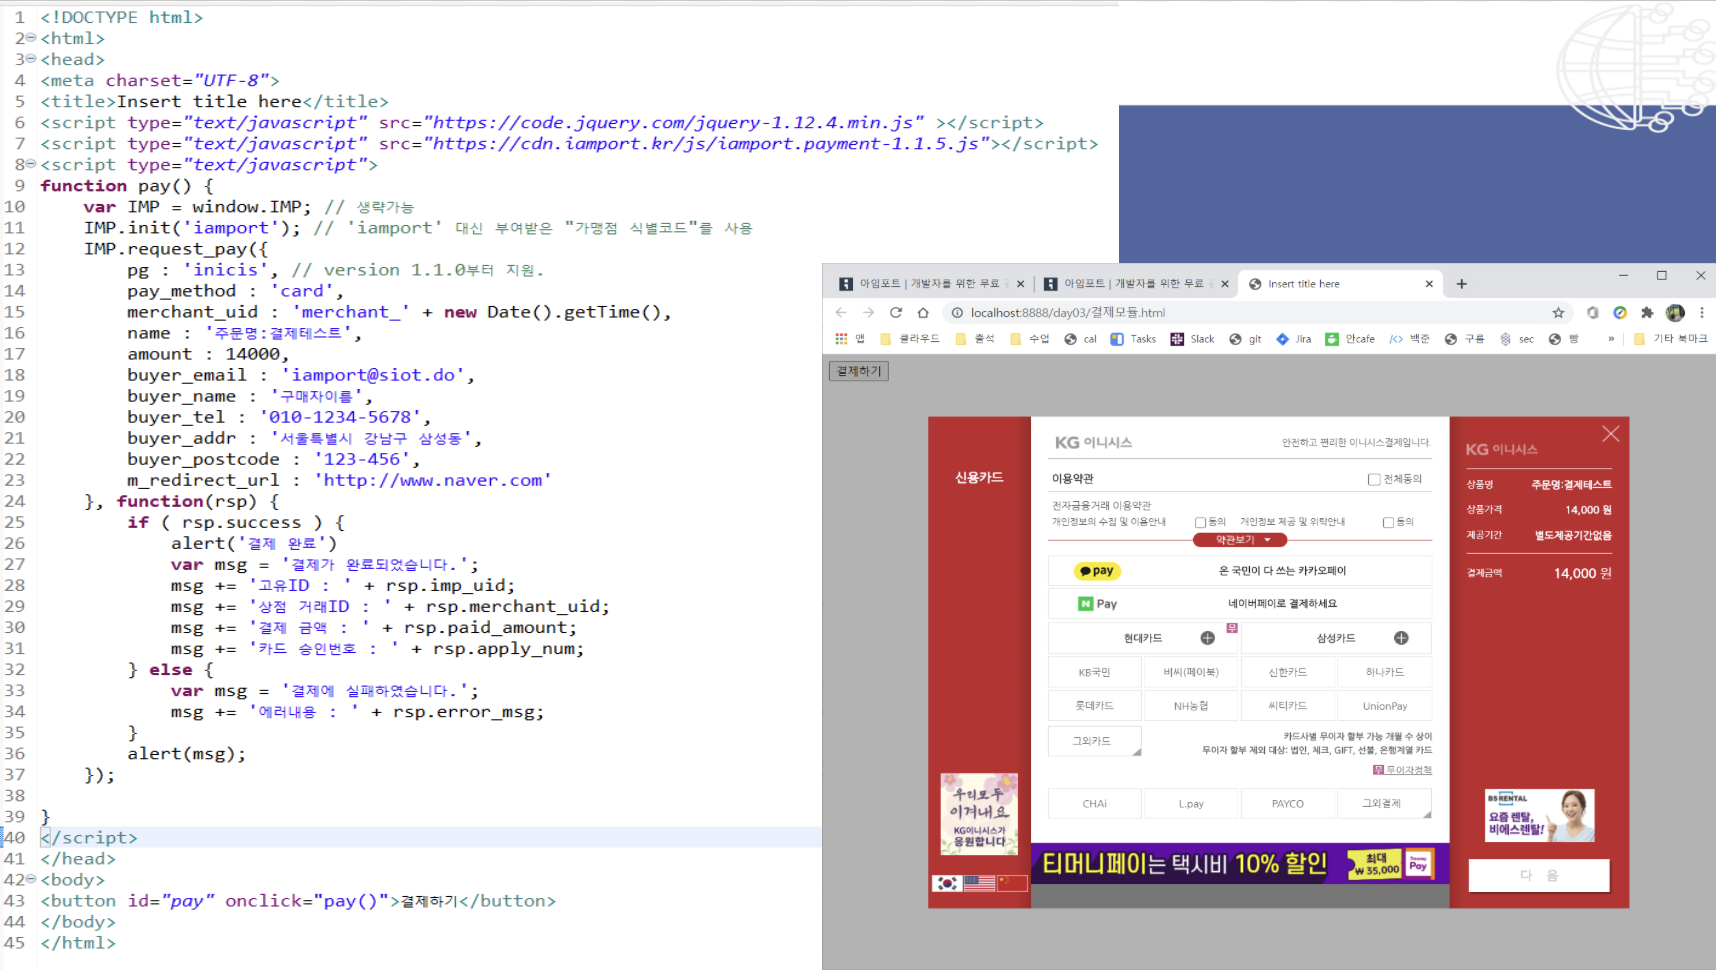The image size is (1716, 970).
Task: Select CHAi payment method
Action: [x=1095, y=804]
